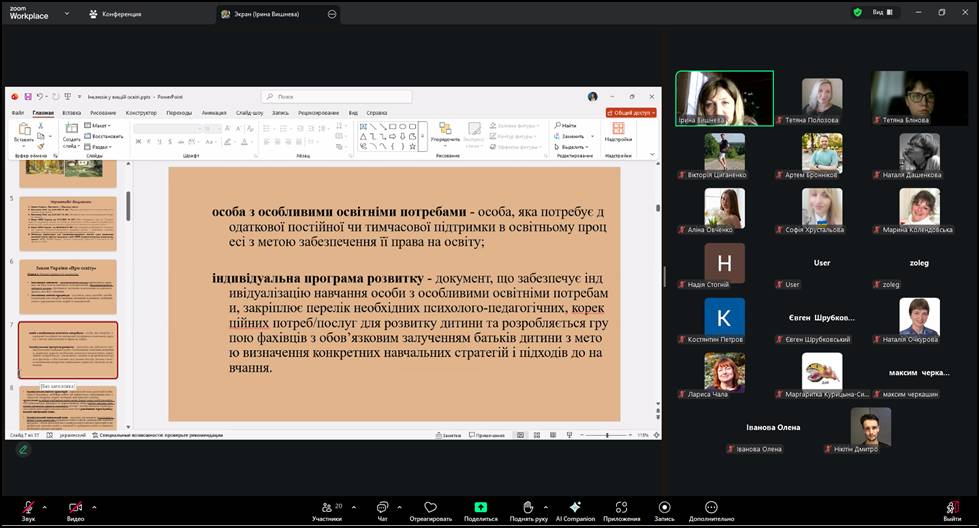Viewport: 979px width, 528px height.
Task: Click the Отреагировать heart icon
Action: pyautogui.click(x=430, y=508)
